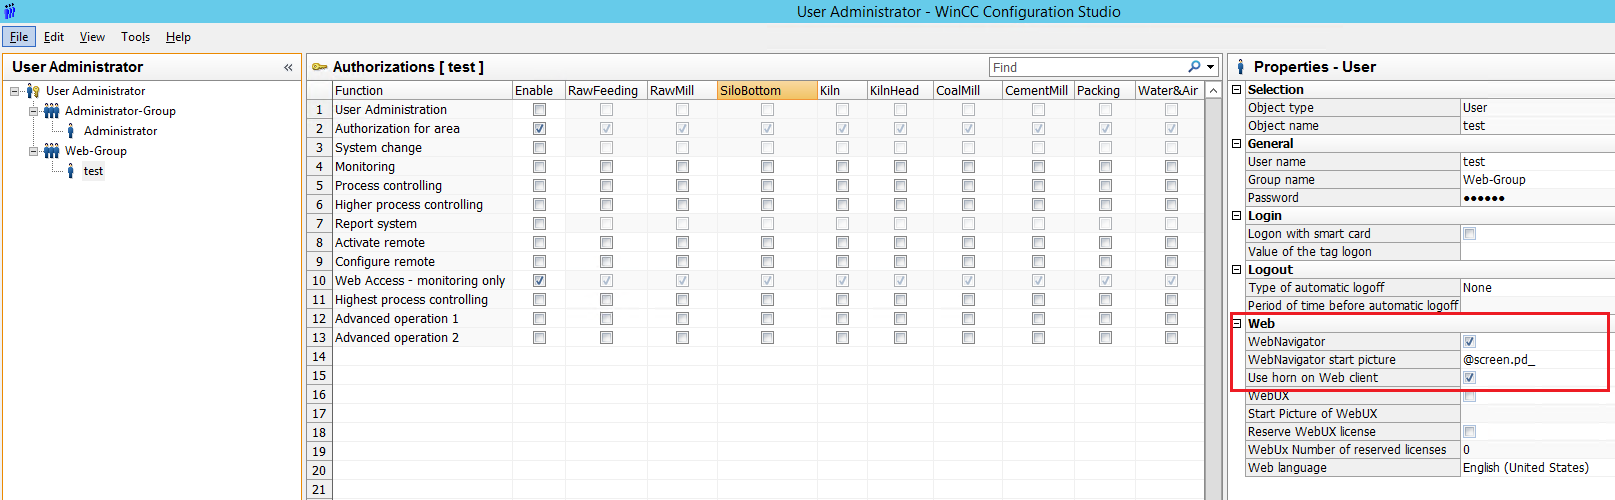1615x500 pixels.
Task: Click the key icon beside Authorizations title
Action: point(320,67)
